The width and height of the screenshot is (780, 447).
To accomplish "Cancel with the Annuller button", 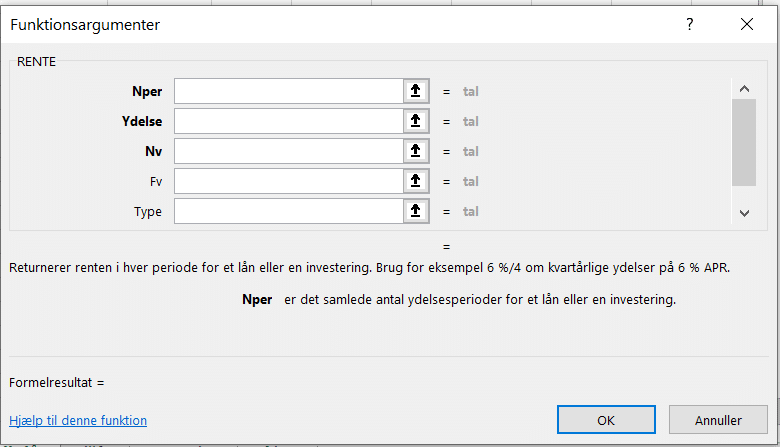I will point(718,420).
